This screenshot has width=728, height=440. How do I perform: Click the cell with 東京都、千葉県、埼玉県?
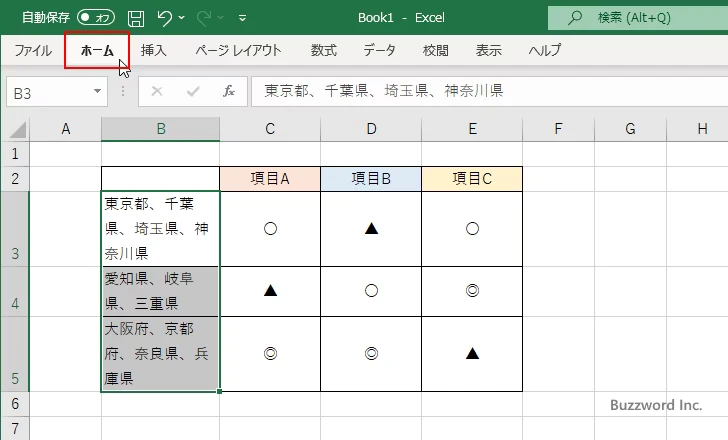161,229
